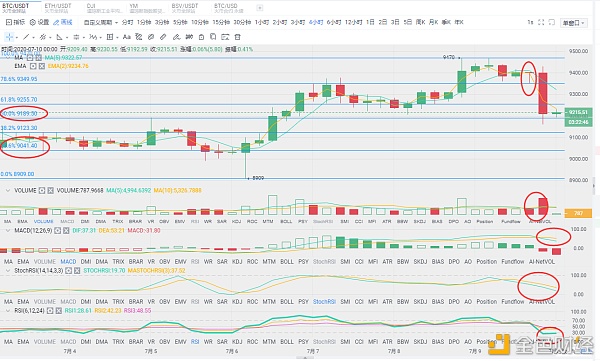
Task: Open settings for the MA indicator
Action: pos(29,57)
